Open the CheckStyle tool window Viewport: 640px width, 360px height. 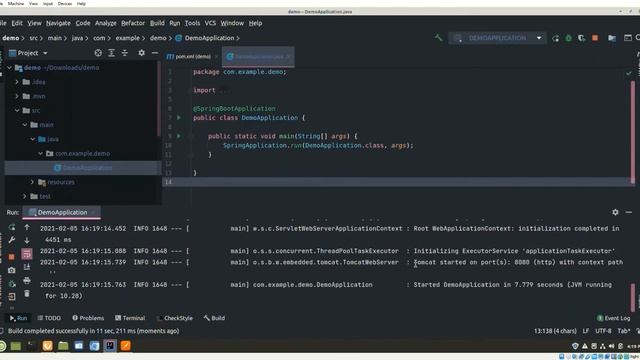click(175, 318)
